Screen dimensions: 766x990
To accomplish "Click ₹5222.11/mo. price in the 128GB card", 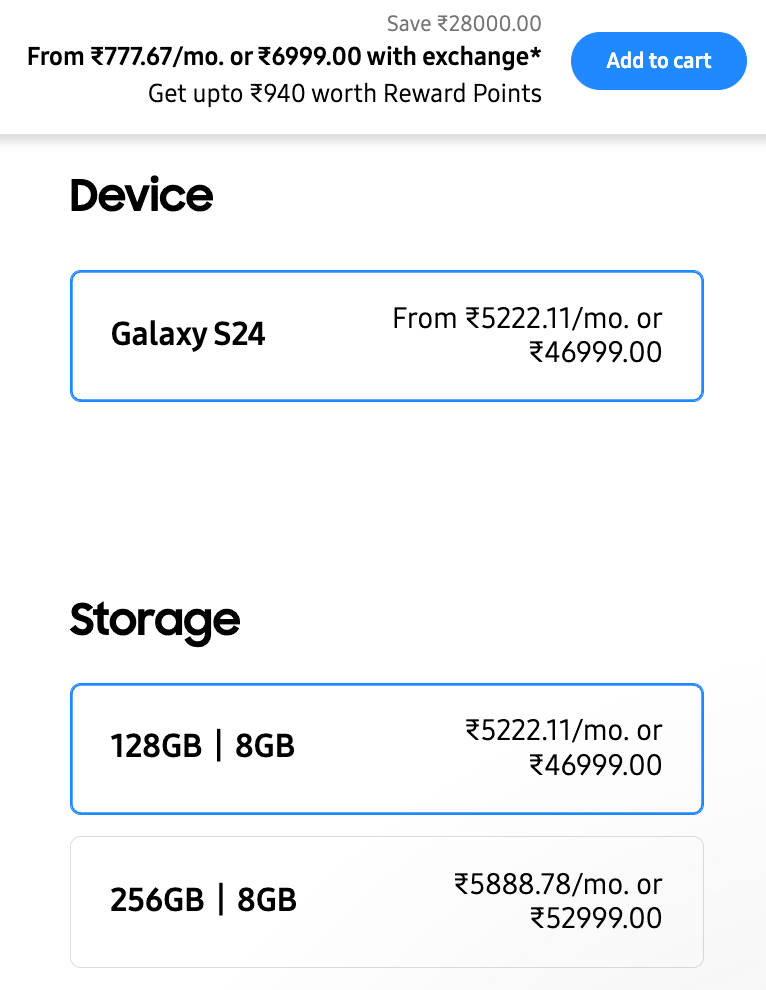I will (563, 731).
